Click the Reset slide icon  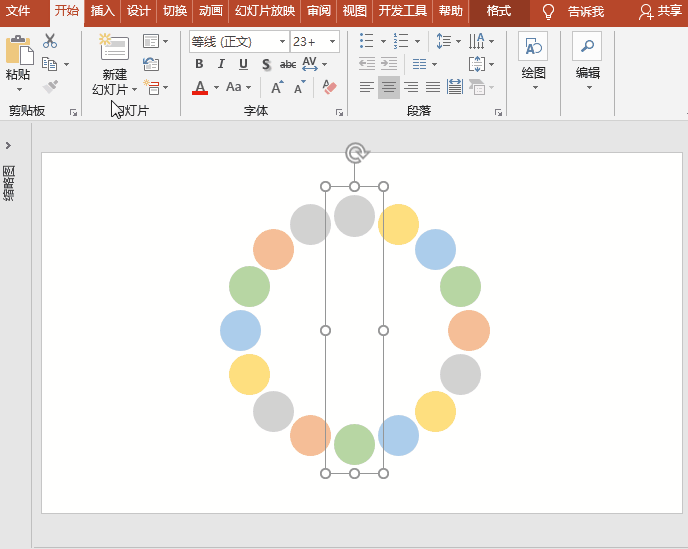click(150, 64)
